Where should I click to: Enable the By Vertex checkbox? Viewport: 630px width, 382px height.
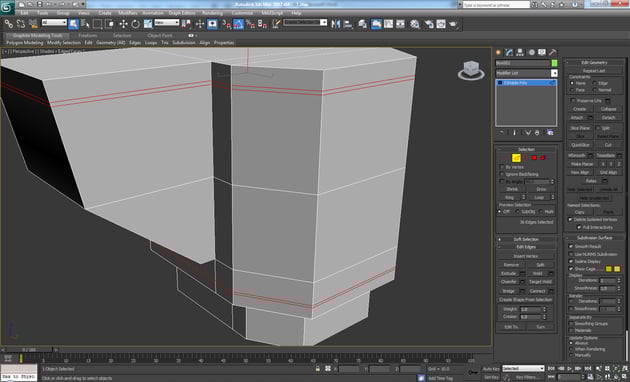(x=502, y=167)
